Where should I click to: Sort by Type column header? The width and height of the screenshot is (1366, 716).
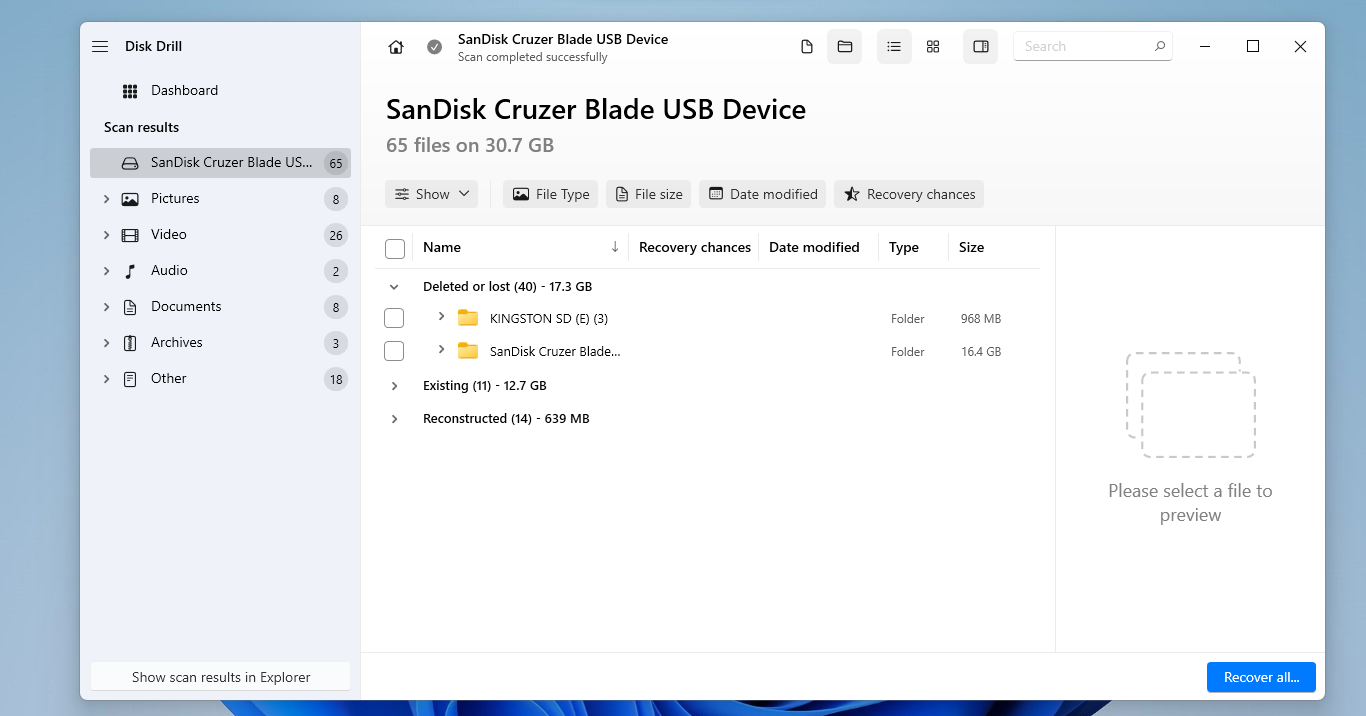(904, 247)
